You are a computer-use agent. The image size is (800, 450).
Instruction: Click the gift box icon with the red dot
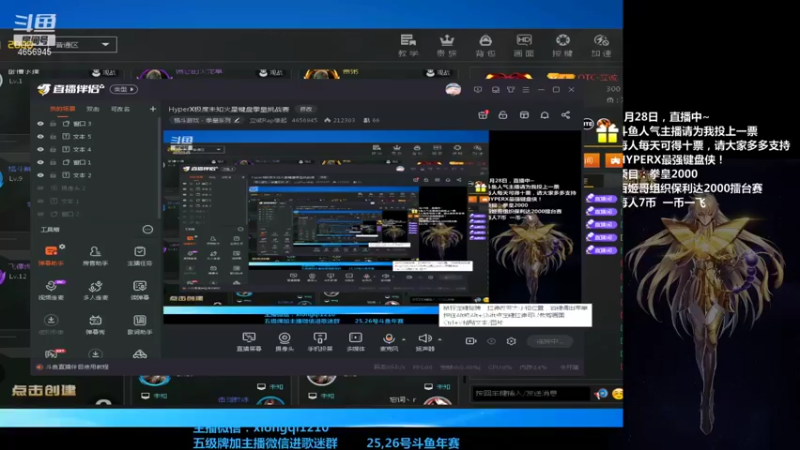point(483,115)
